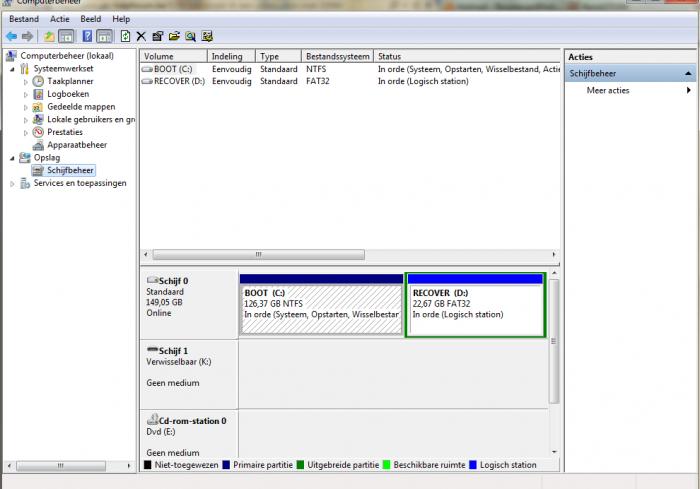The height and width of the screenshot is (489, 700).
Task: Click the Refresh icon in toolbar
Action: (x=125, y=36)
